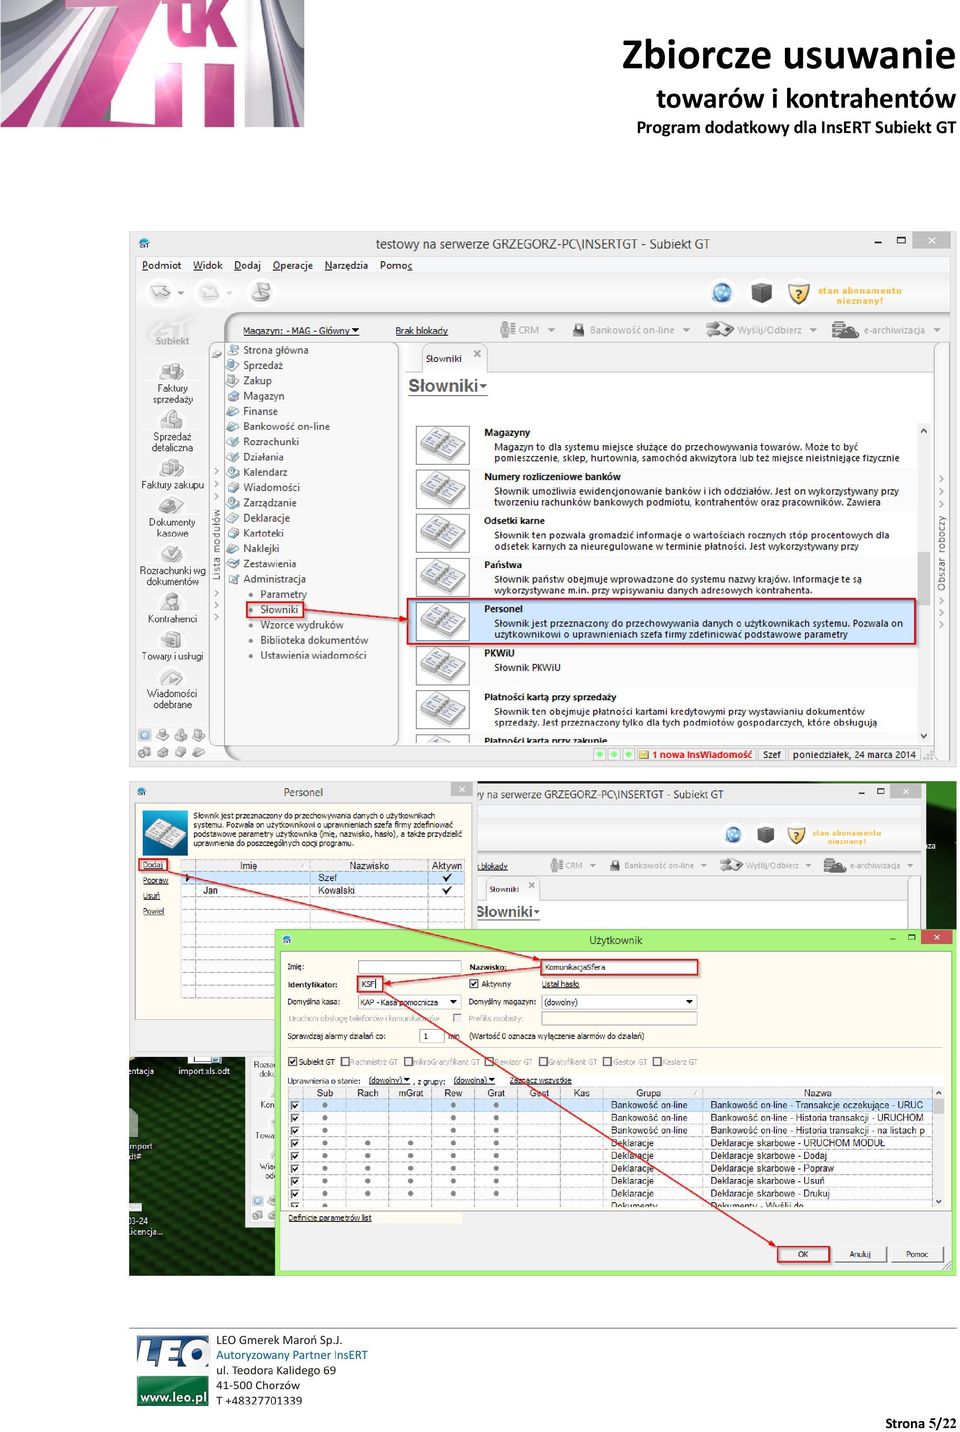Screen dimensions: 960x1432
Task: Open the Domyślny magazyn combo box
Action: point(619,1002)
